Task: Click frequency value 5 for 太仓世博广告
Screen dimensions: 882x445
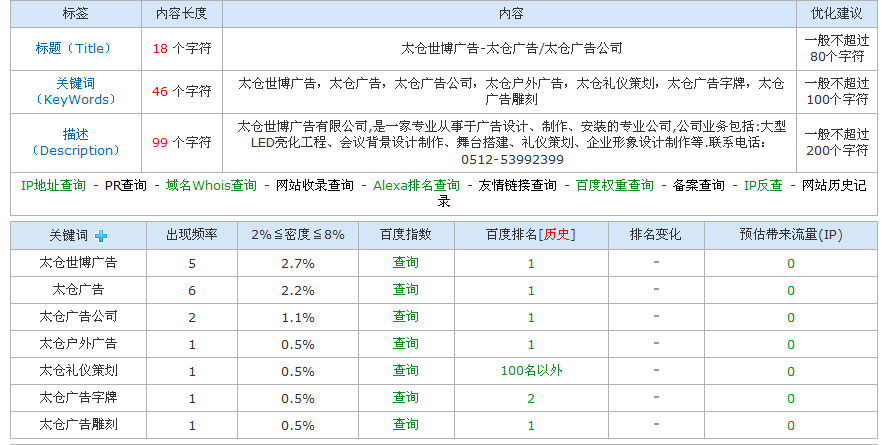Action: pos(192,264)
